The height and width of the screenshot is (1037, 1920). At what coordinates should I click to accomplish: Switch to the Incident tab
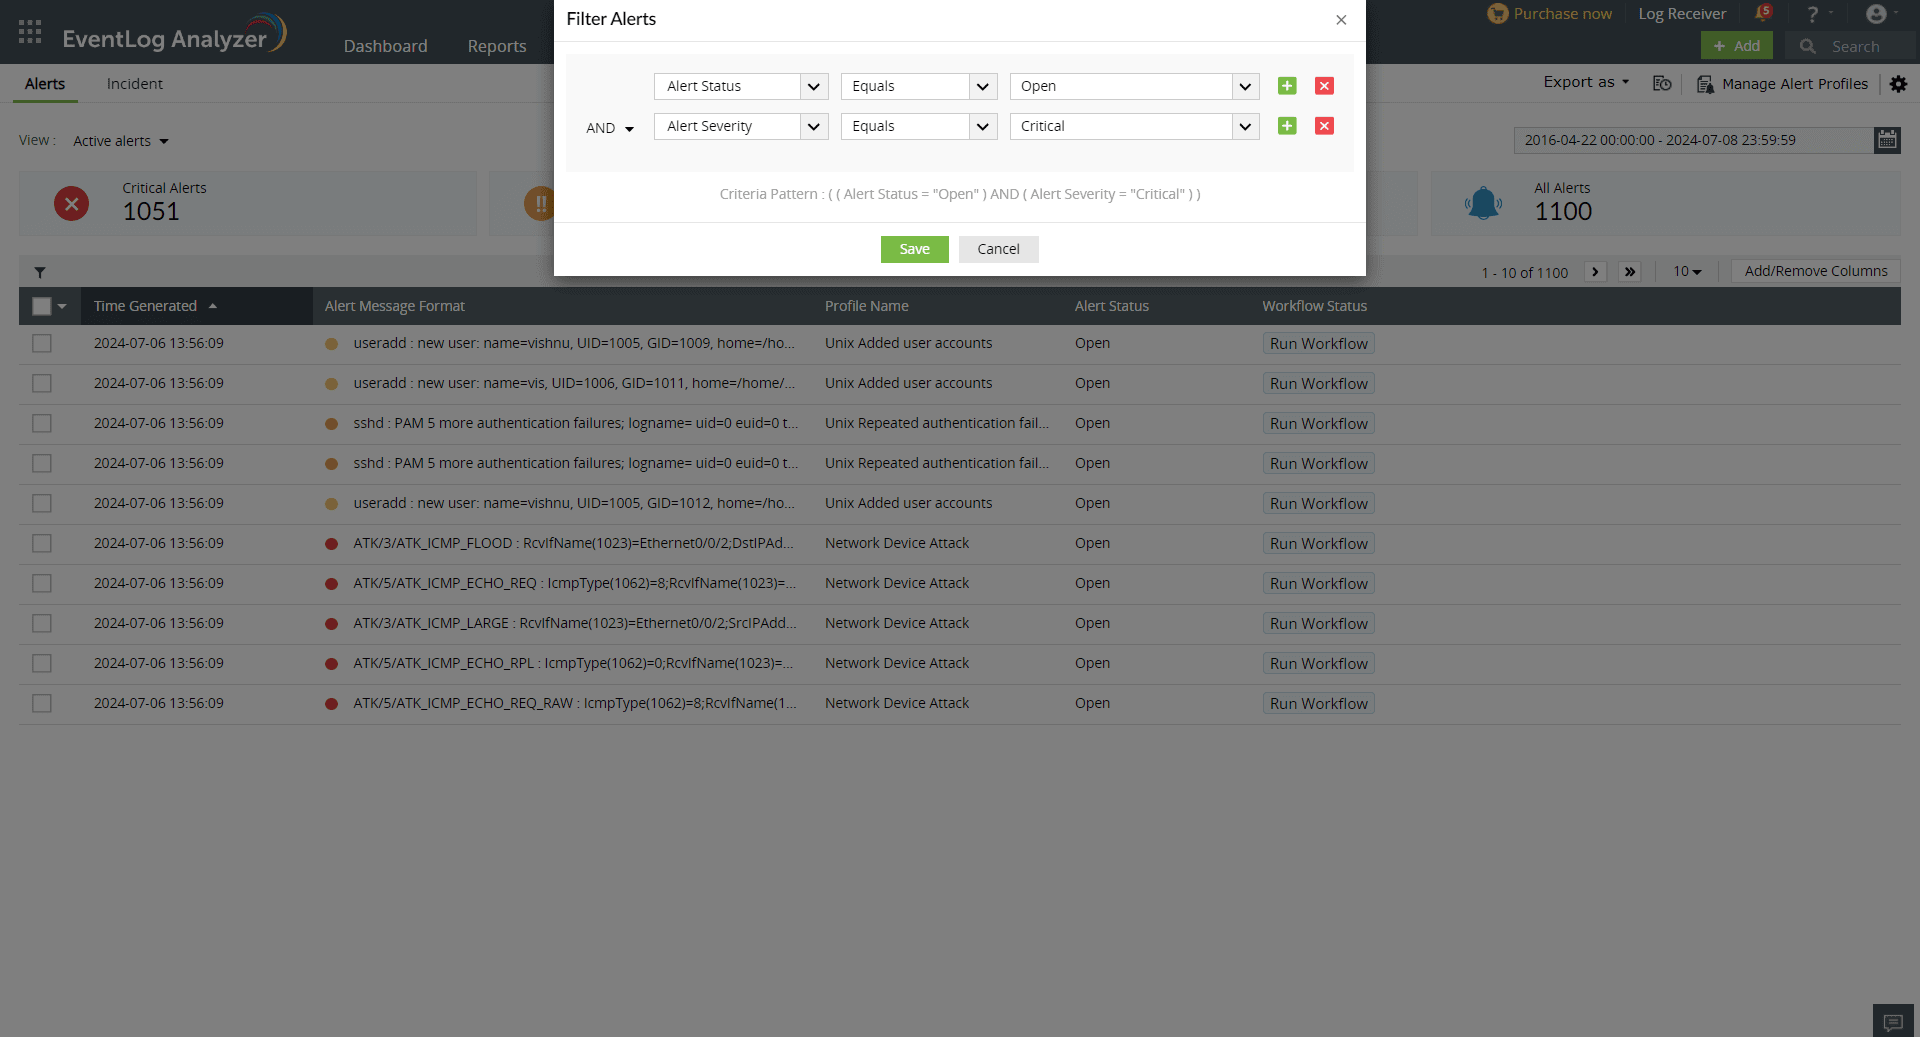point(134,84)
